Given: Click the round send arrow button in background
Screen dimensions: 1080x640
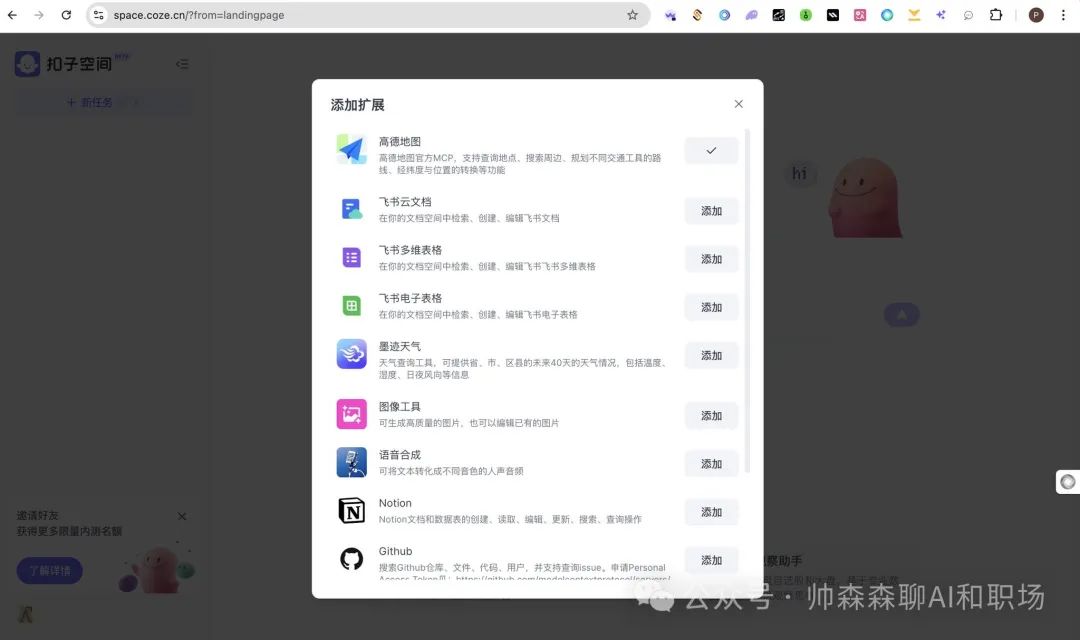Looking at the screenshot, I should pyautogui.click(x=901, y=315).
